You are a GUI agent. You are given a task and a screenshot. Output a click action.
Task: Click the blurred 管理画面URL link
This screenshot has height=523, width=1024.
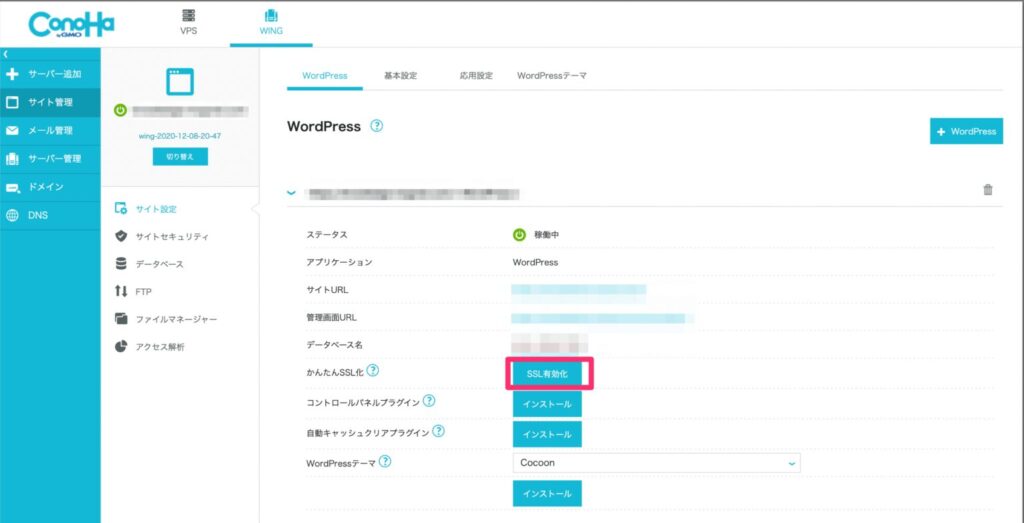tap(601, 318)
